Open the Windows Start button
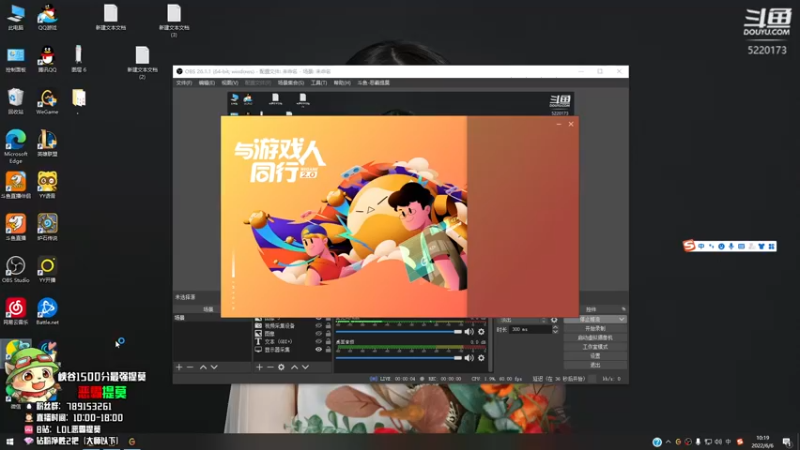 (x=9, y=441)
